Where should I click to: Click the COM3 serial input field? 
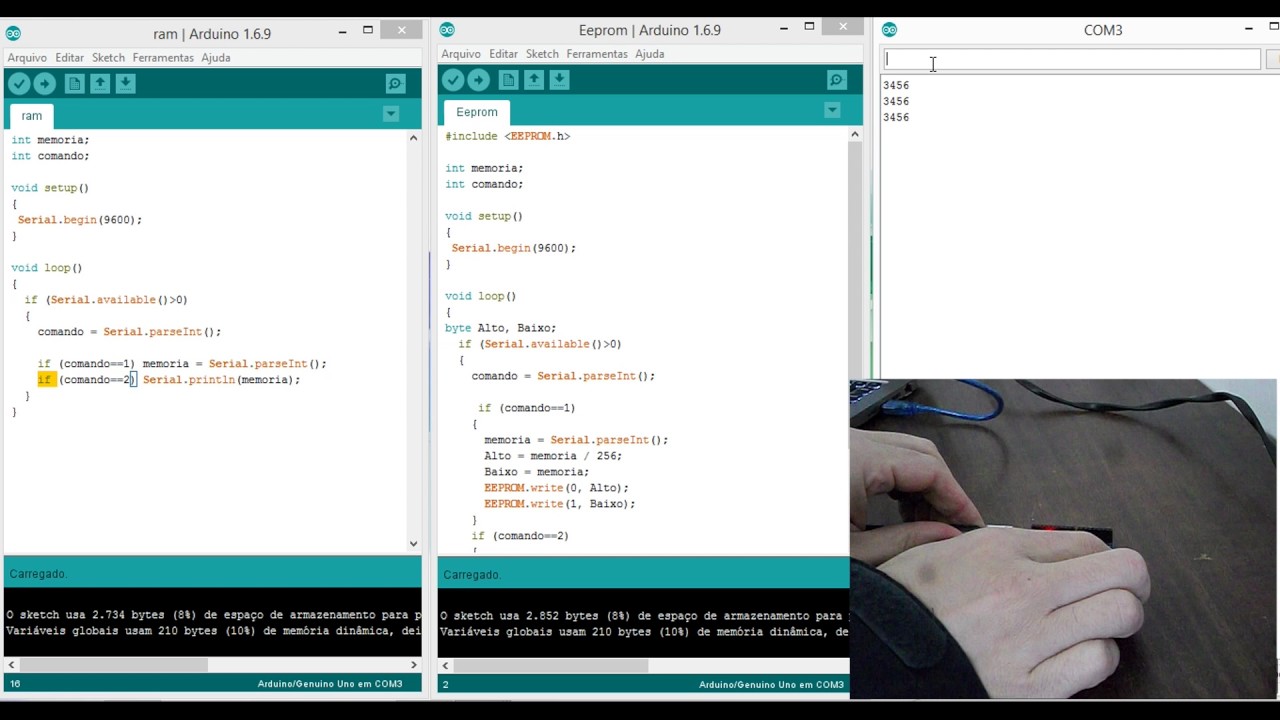click(1072, 60)
